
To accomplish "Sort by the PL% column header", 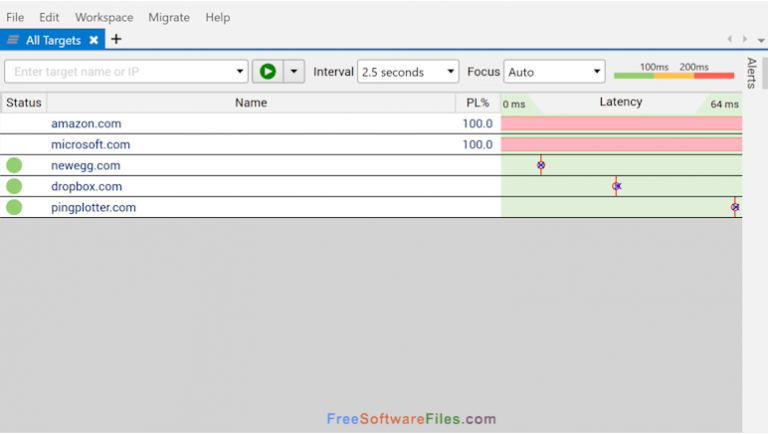I will [478, 103].
